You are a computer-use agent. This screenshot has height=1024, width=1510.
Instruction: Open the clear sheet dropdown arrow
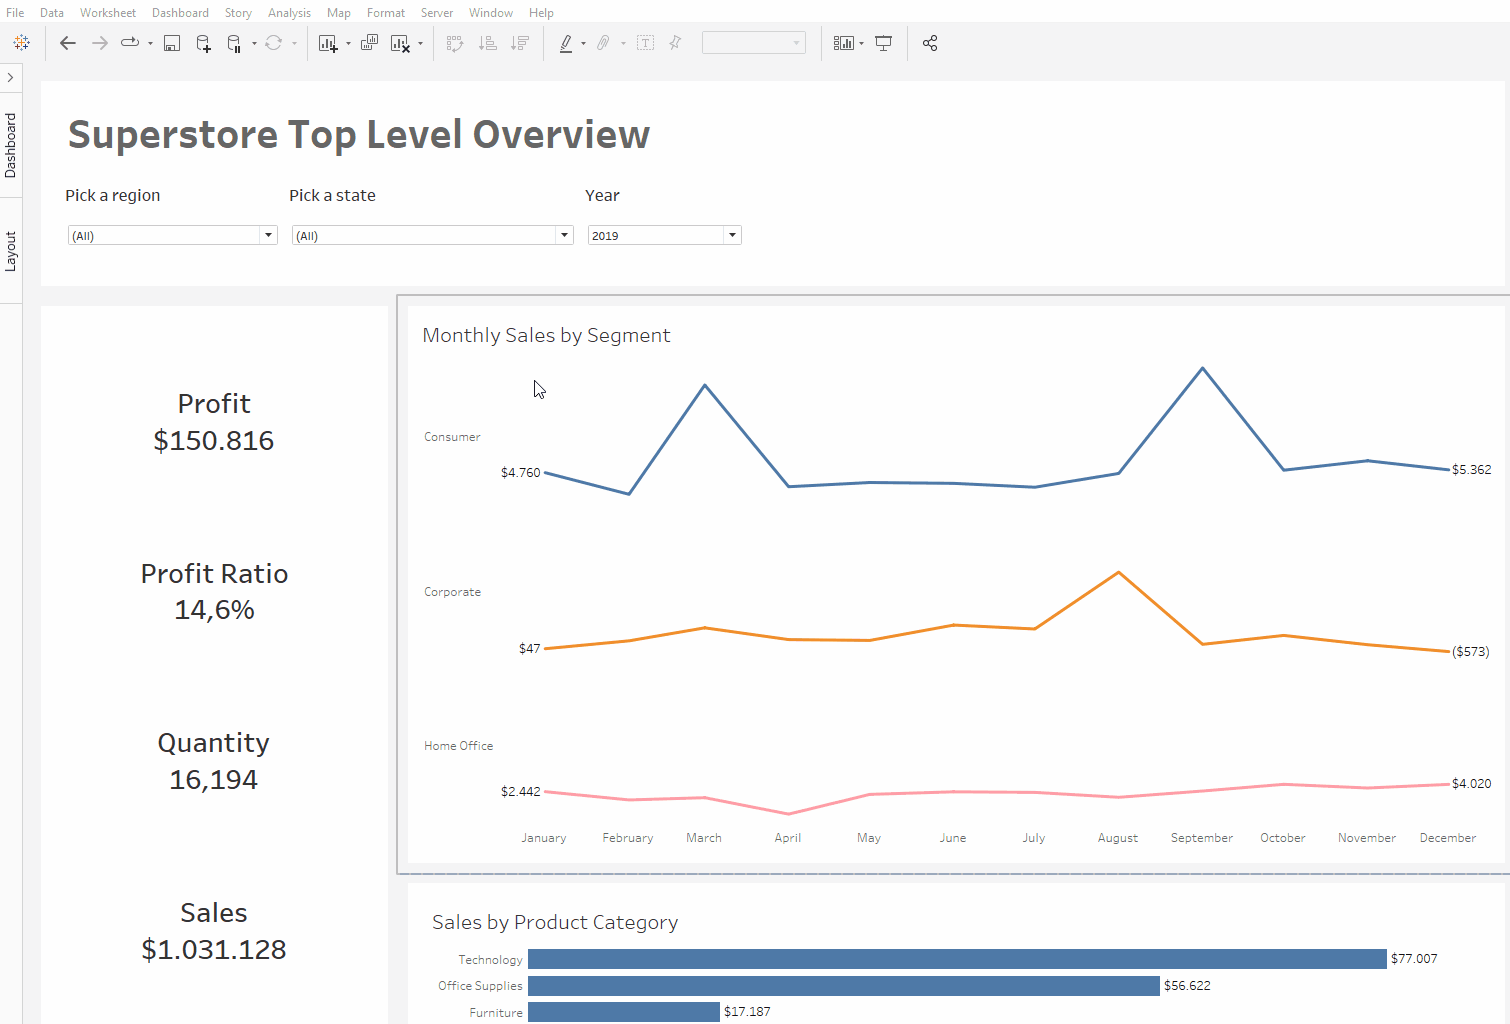click(x=420, y=44)
